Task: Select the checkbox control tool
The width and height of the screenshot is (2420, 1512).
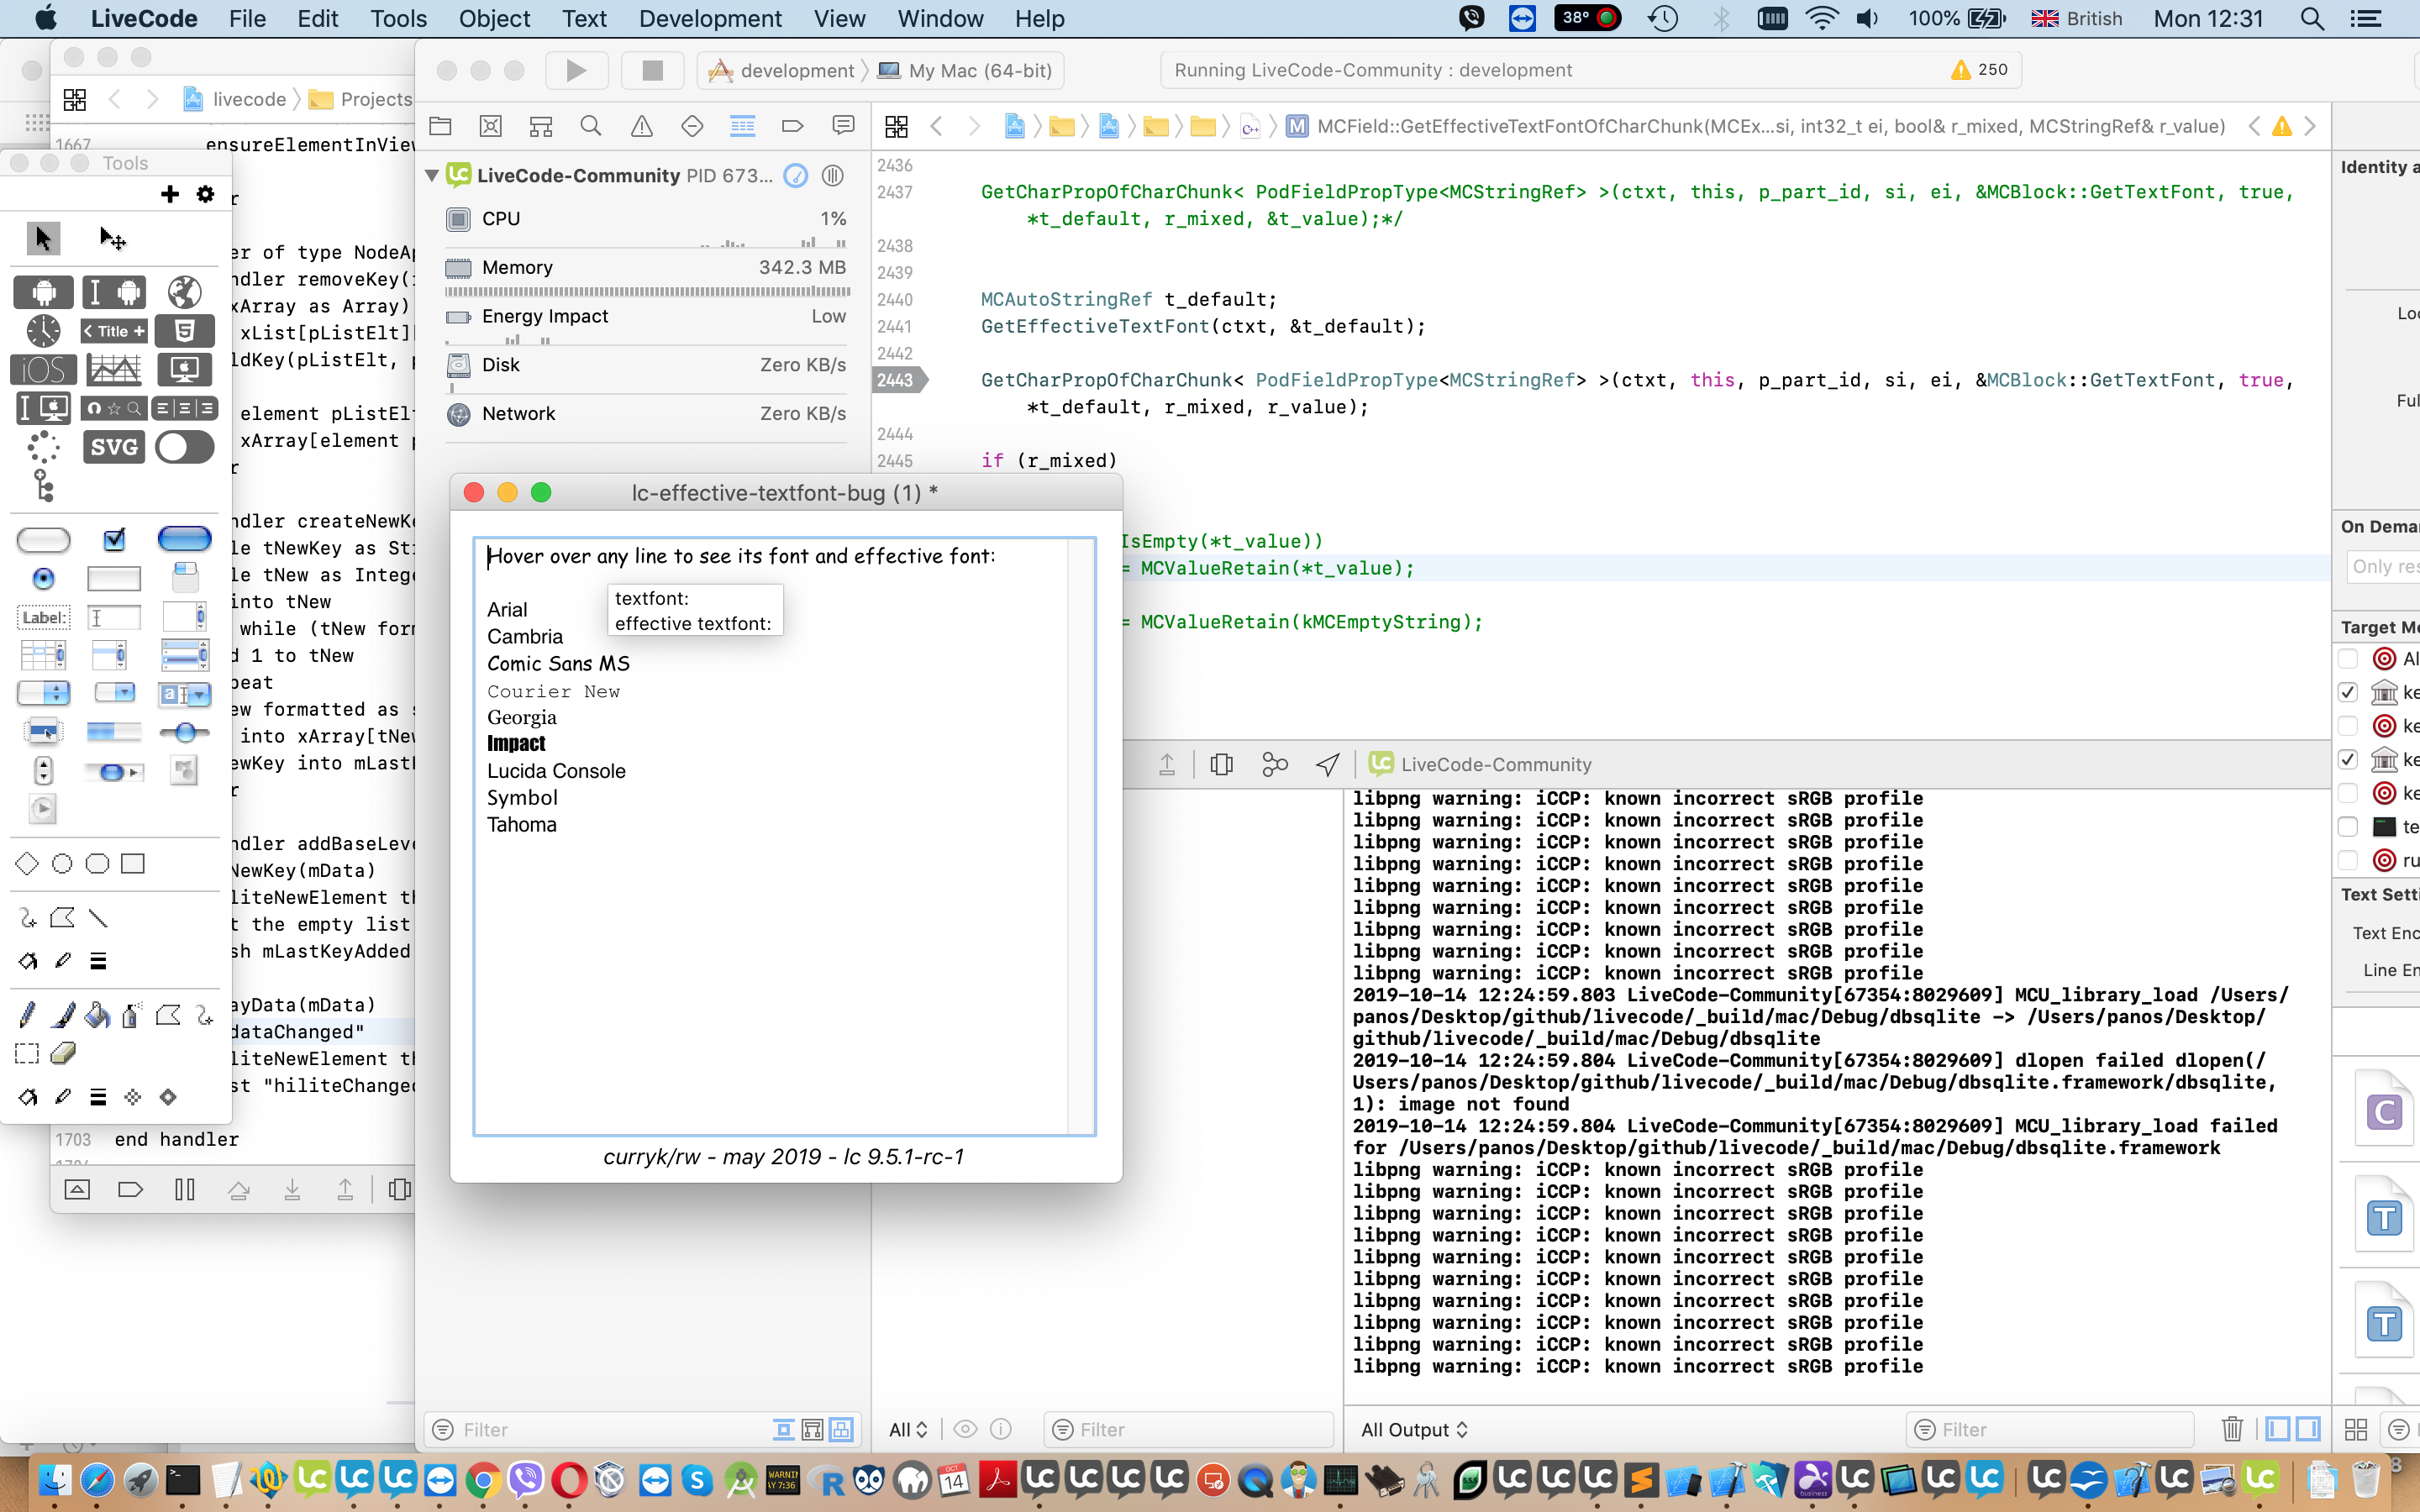Action: [x=114, y=540]
